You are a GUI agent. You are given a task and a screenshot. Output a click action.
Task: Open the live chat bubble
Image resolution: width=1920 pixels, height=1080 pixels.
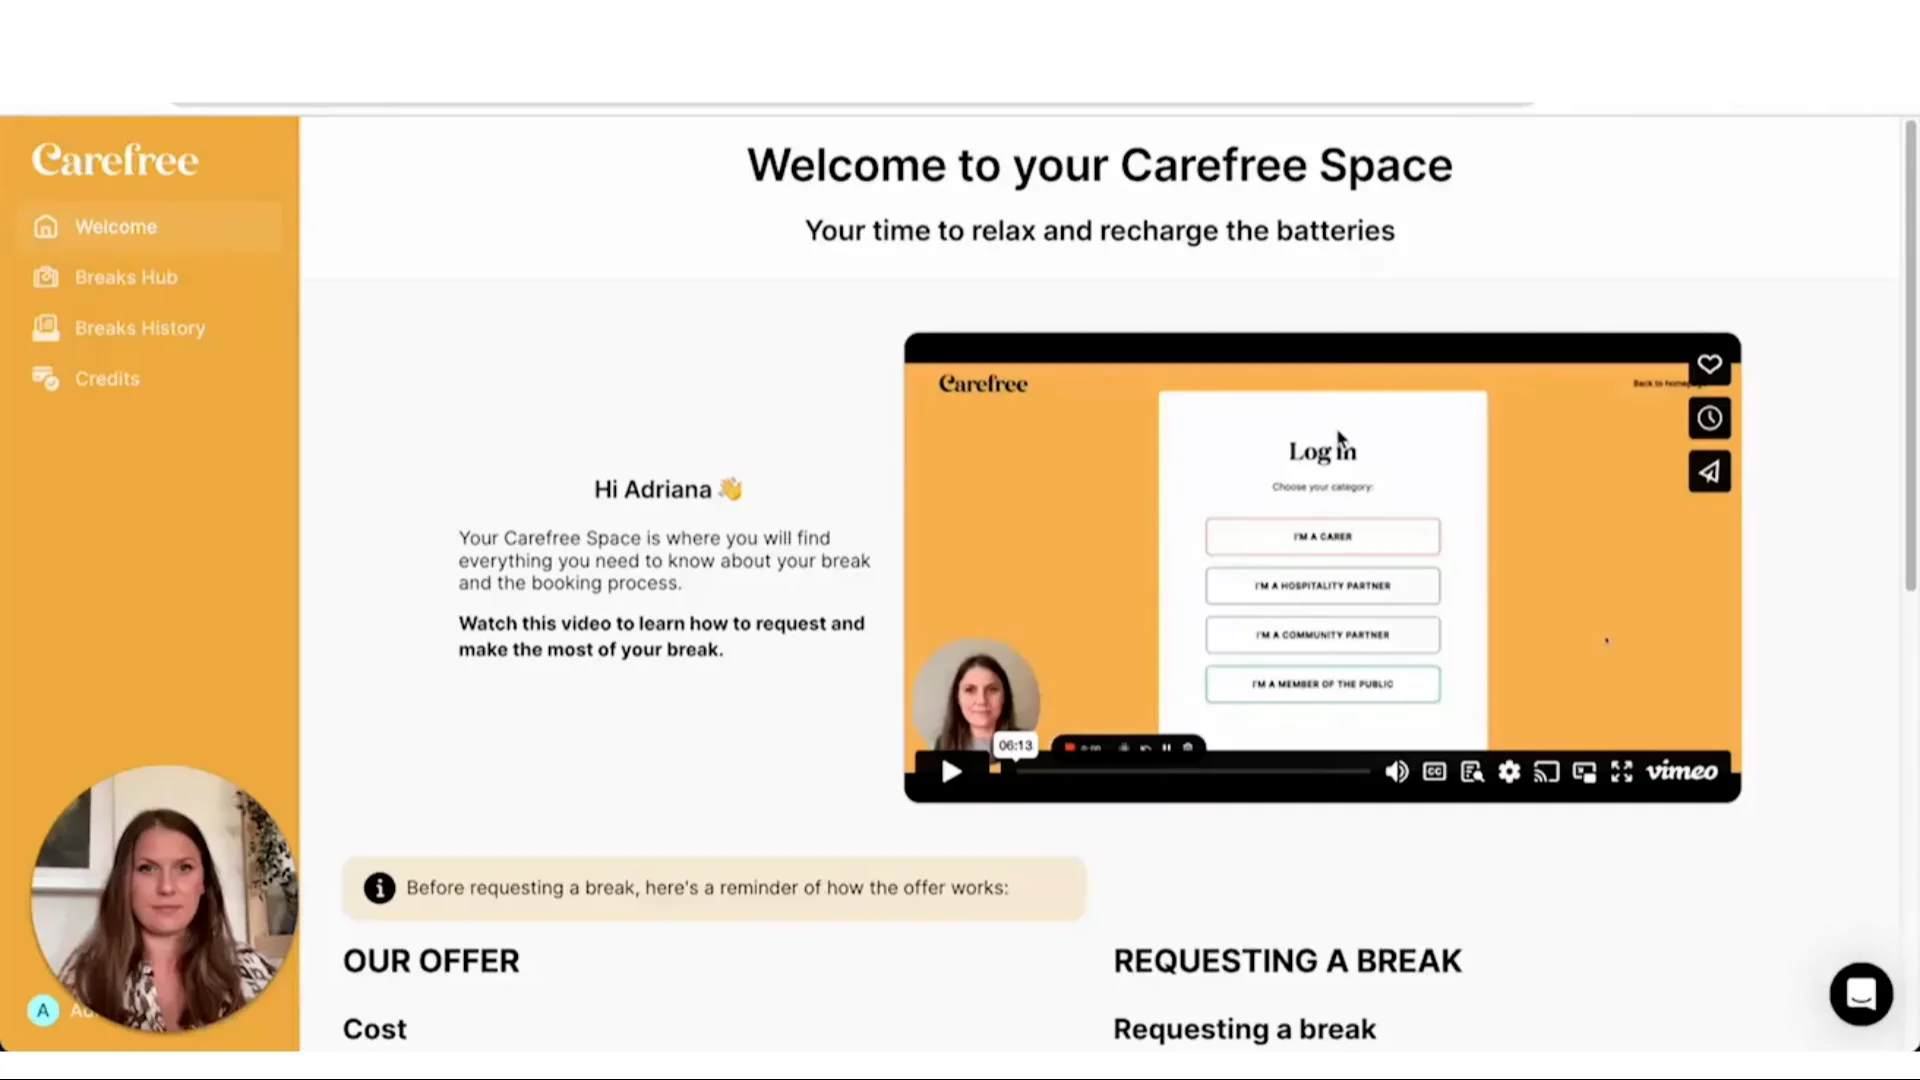1860,993
